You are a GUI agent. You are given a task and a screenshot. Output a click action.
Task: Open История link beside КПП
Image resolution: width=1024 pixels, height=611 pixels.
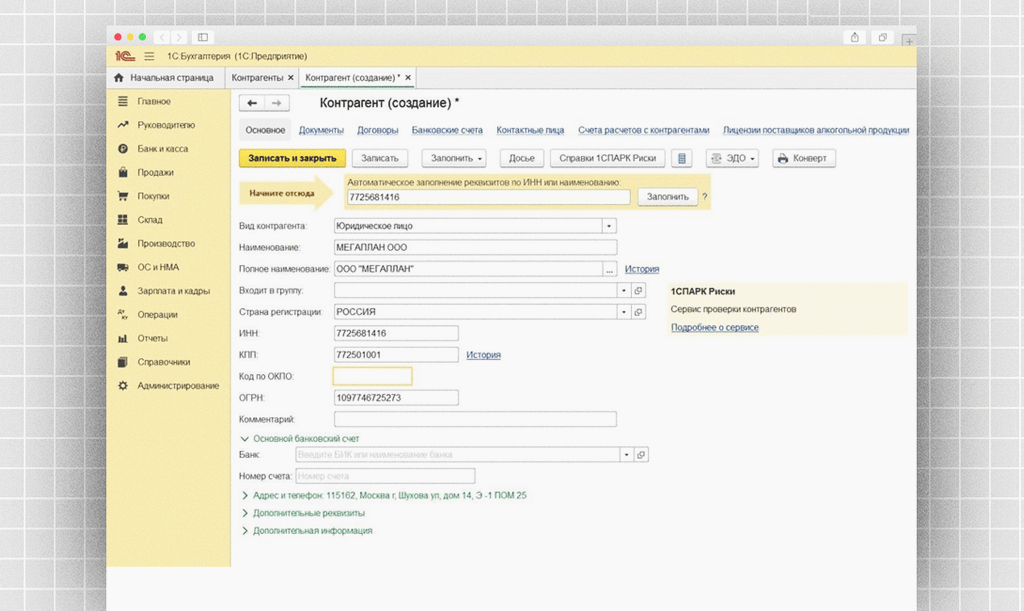tap(483, 355)
